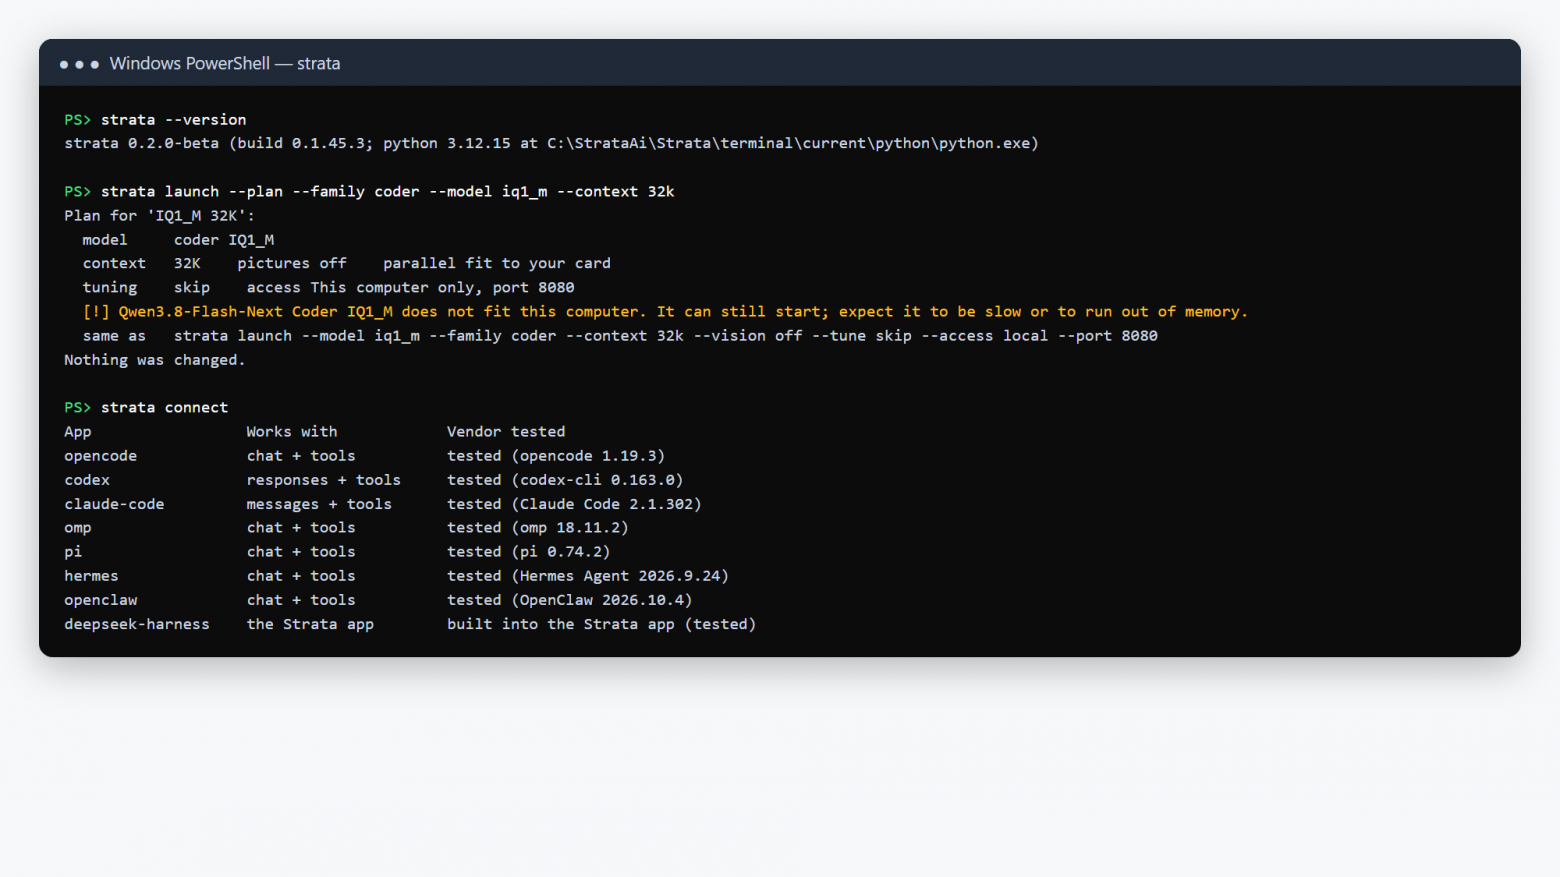Screen dimensions: 1560x877
Task: Click the third window control dot
Action: click(94, 64)
